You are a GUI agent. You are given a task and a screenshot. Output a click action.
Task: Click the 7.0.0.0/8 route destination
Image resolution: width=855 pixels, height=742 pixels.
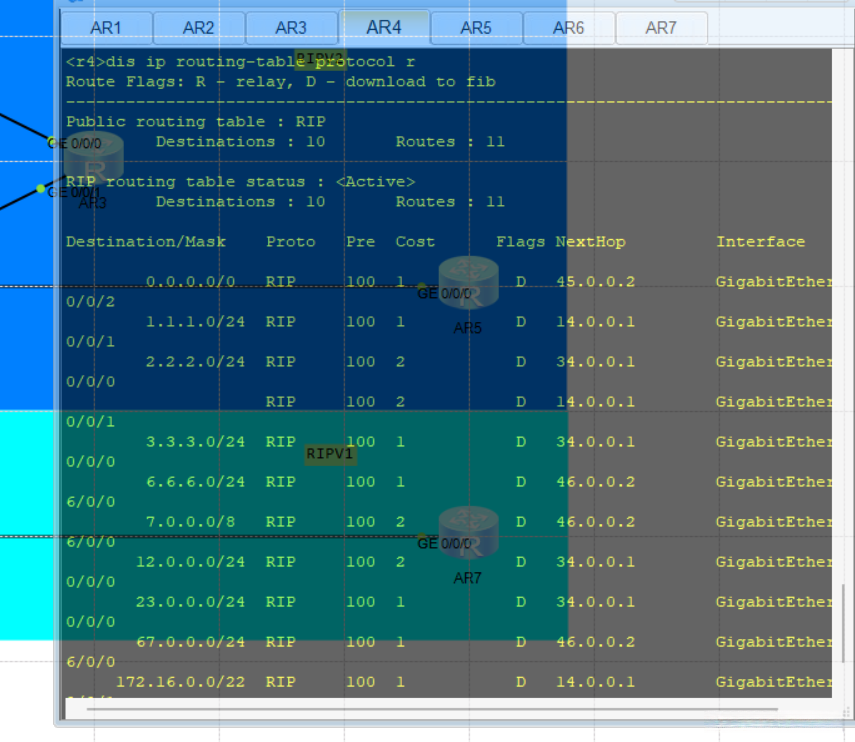point(190,522)
